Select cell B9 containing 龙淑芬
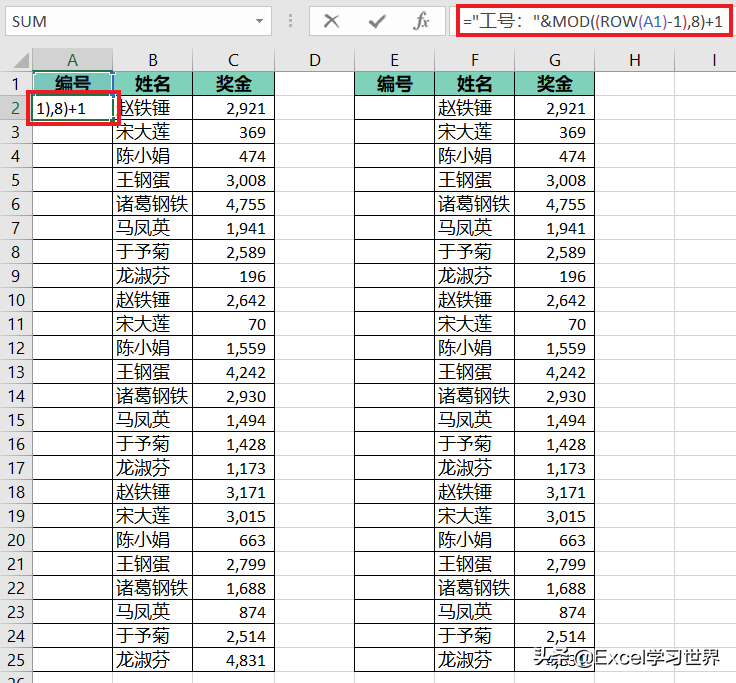 pyautogui.click(x=153, y=276)
